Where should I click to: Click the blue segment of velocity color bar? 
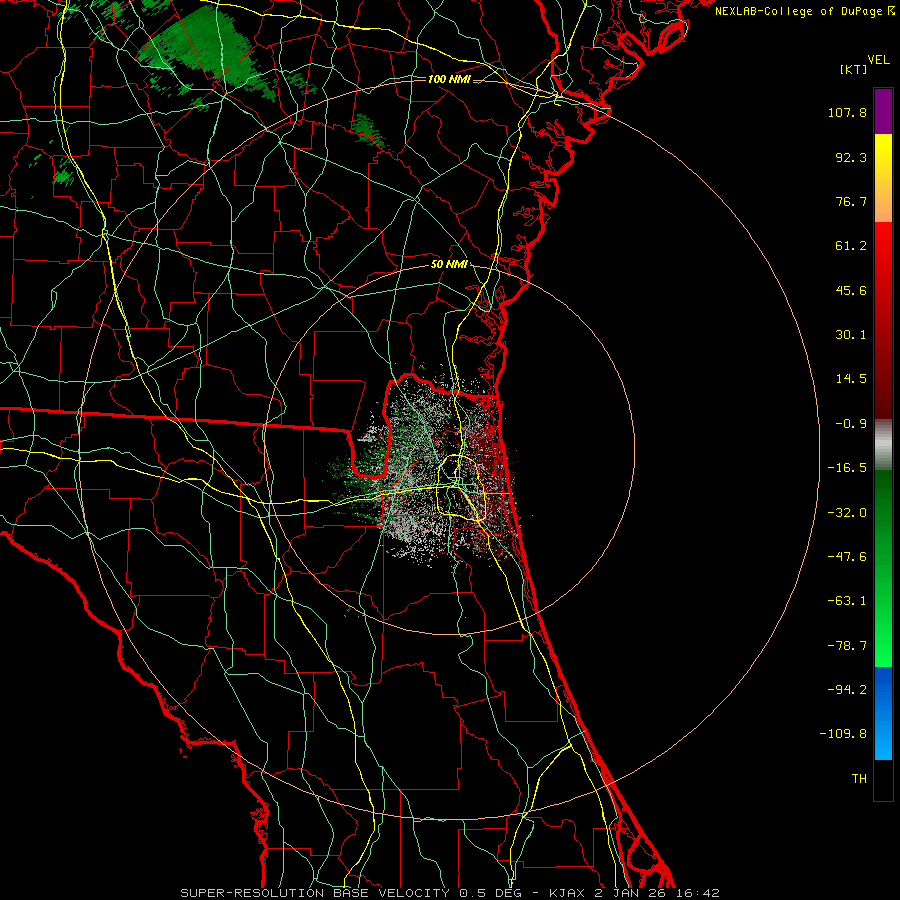883,713
